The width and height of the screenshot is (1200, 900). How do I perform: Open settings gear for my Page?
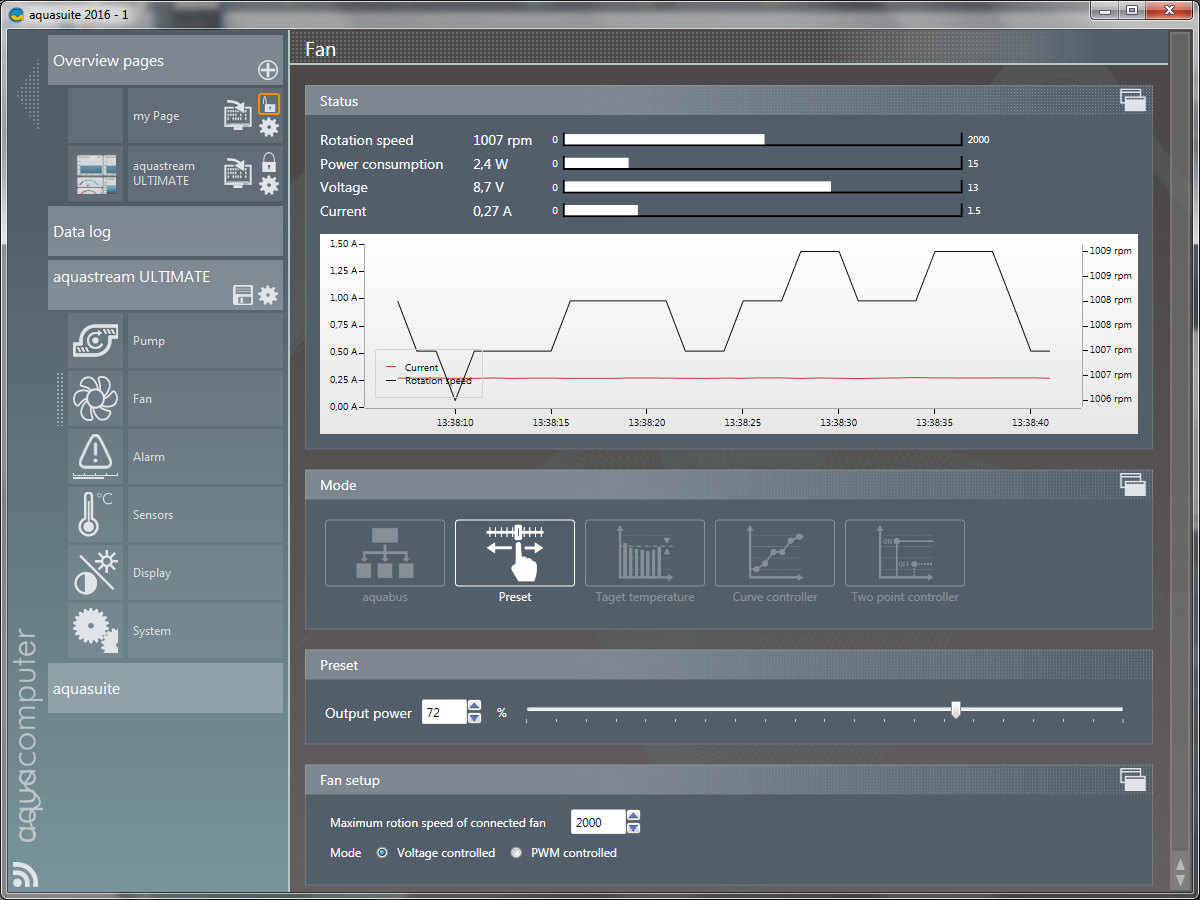click(269, 127)
